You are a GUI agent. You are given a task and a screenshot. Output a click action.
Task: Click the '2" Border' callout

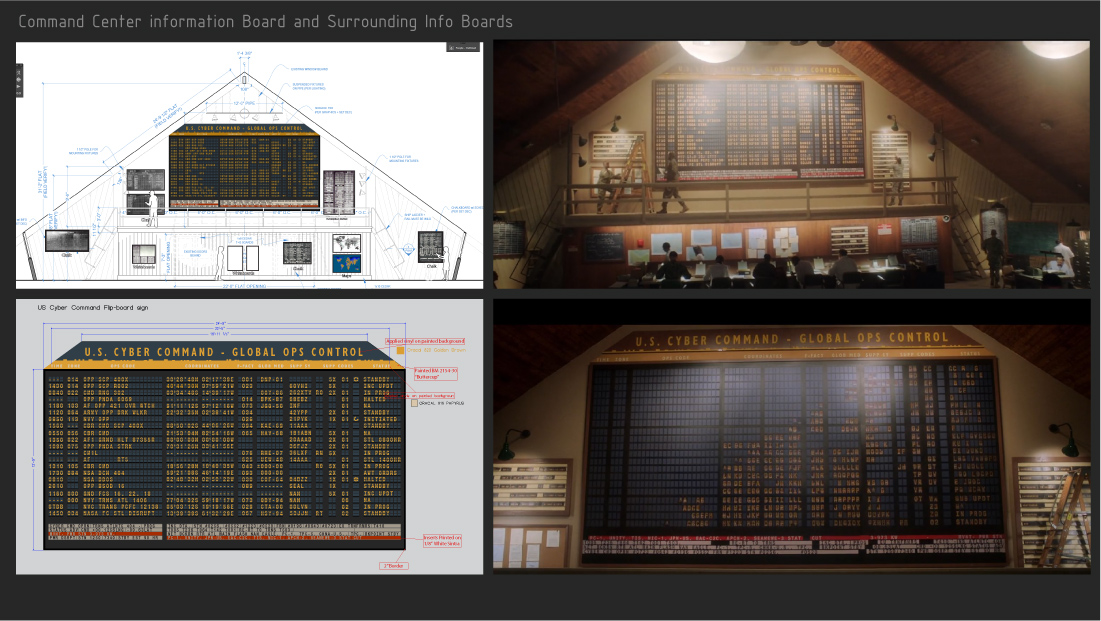coord(393,566)
